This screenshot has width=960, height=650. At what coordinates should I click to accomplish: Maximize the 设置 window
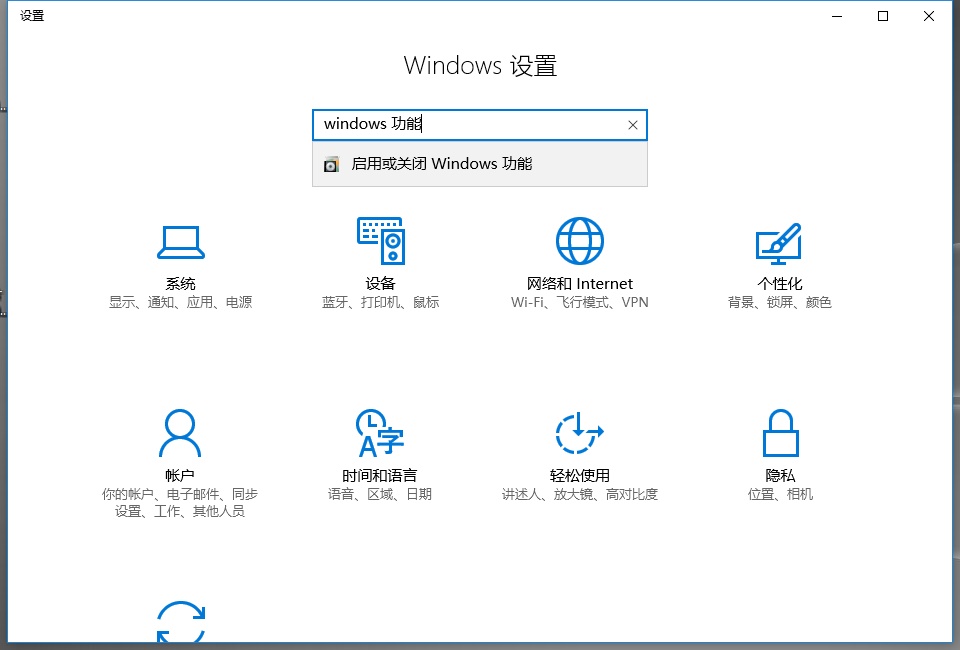point(883,17)
